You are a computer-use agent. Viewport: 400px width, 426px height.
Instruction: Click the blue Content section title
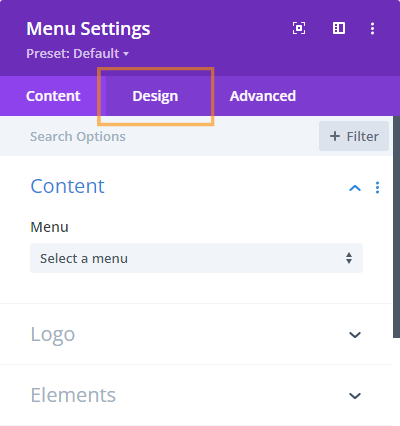pyautogui.click(x=67, y=186)
